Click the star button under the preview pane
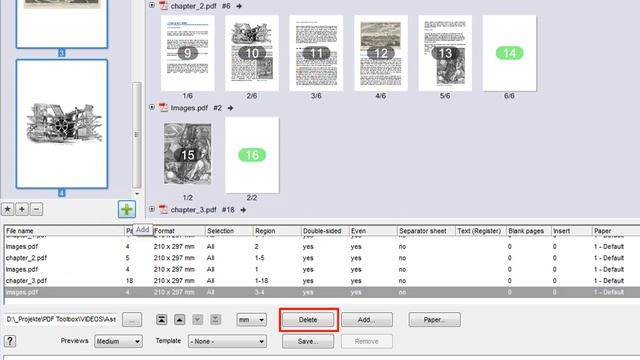 tap(7, 209)
